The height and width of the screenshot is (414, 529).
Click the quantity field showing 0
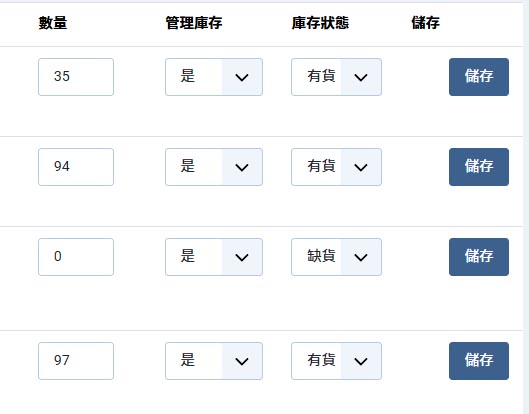pos(76,257)
